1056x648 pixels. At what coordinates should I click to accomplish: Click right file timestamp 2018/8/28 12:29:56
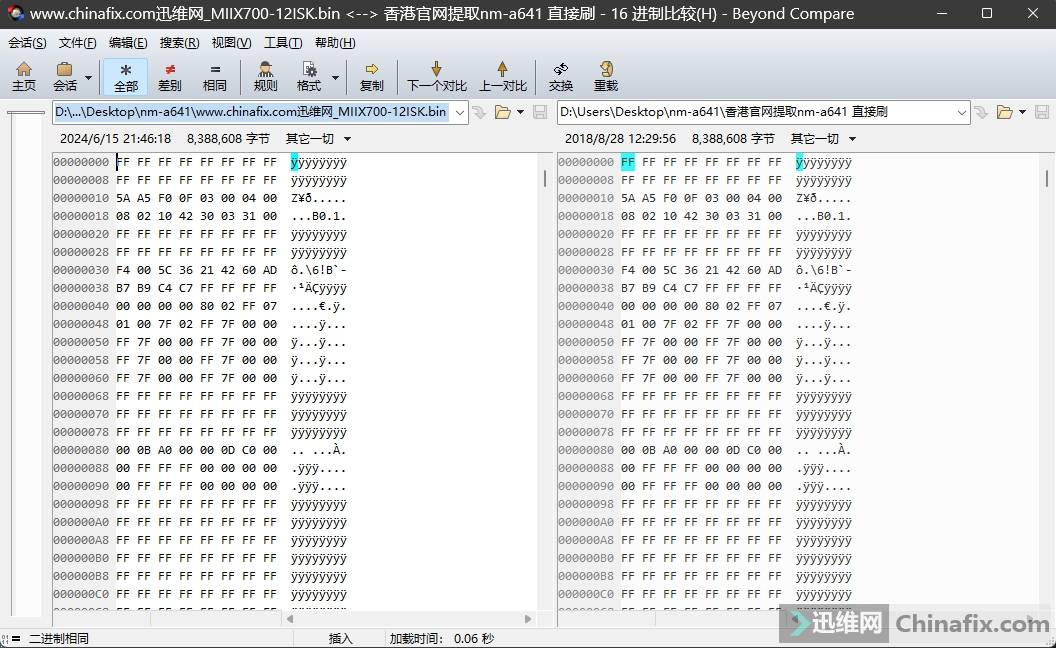620,139
